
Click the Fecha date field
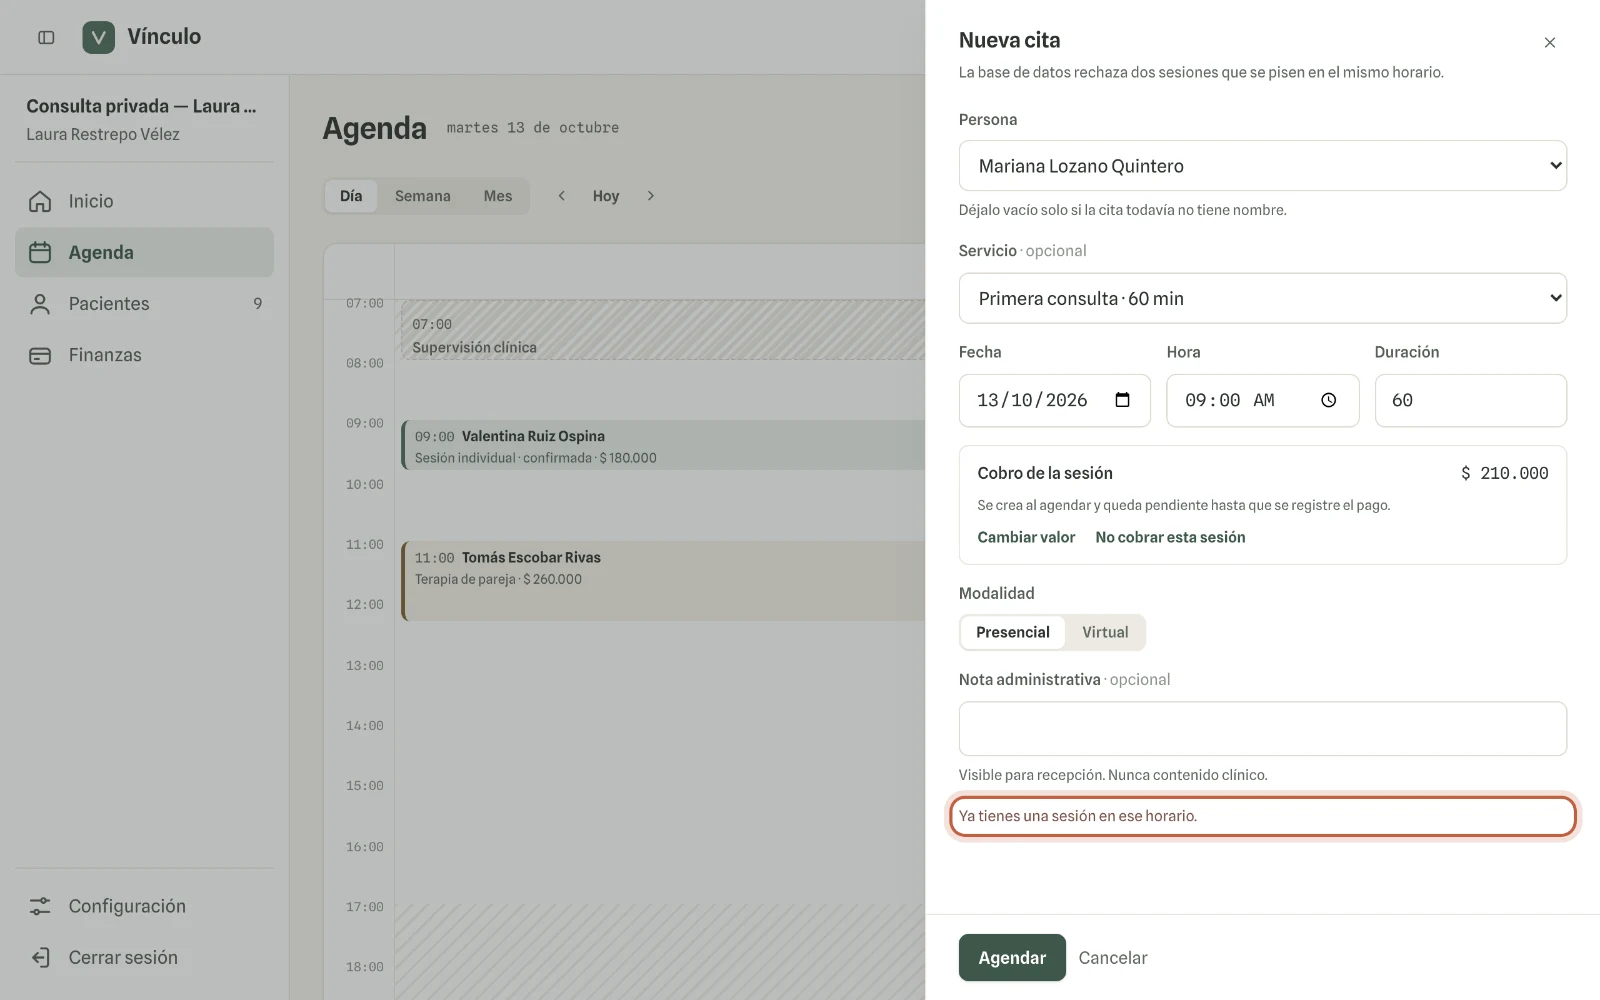coord(1055,400)
